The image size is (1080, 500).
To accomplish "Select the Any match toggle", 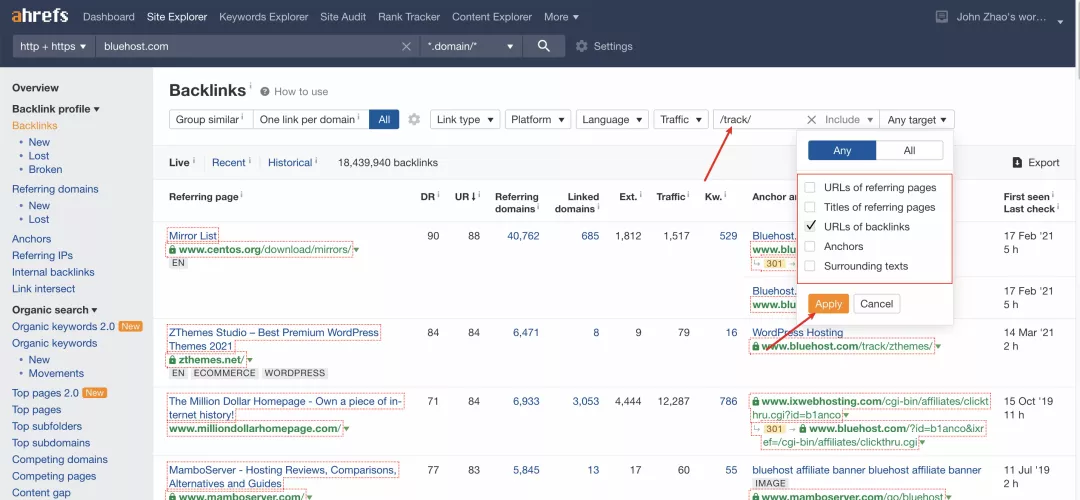I will tap(842, 150).
